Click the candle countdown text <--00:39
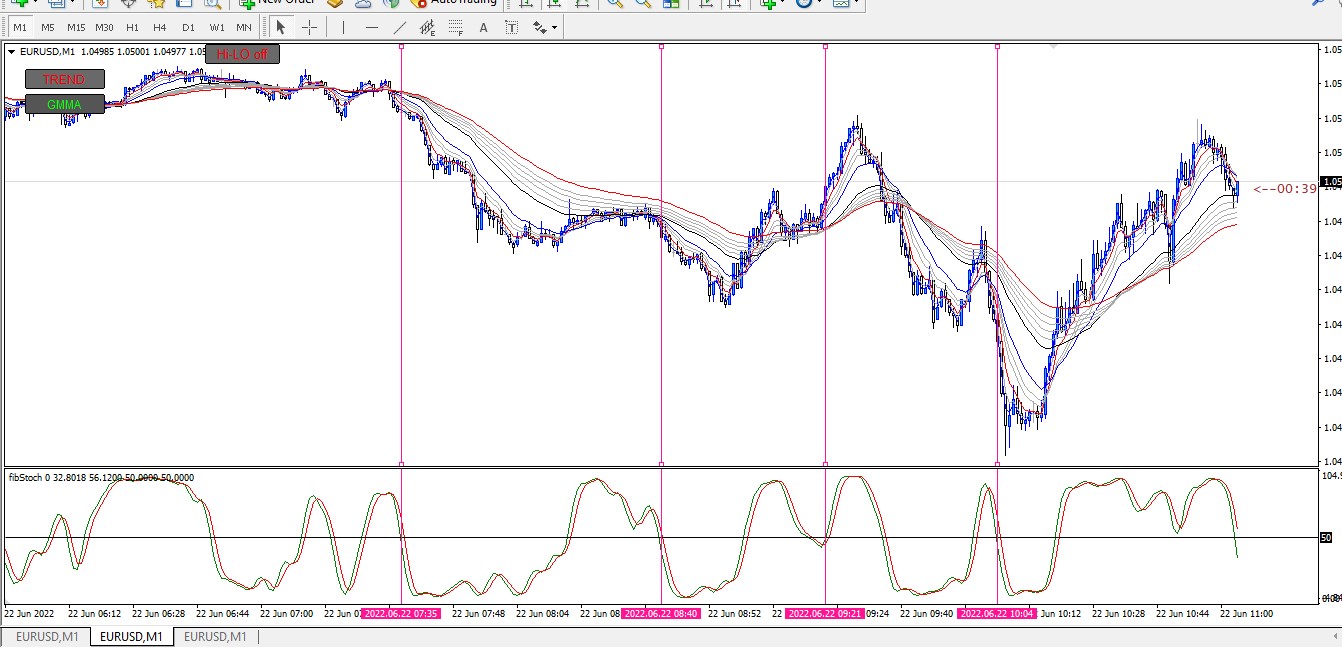Image resolution: width=1342 pixels, height=648 pixels. pyautogui.click(x=1285, y=188)
